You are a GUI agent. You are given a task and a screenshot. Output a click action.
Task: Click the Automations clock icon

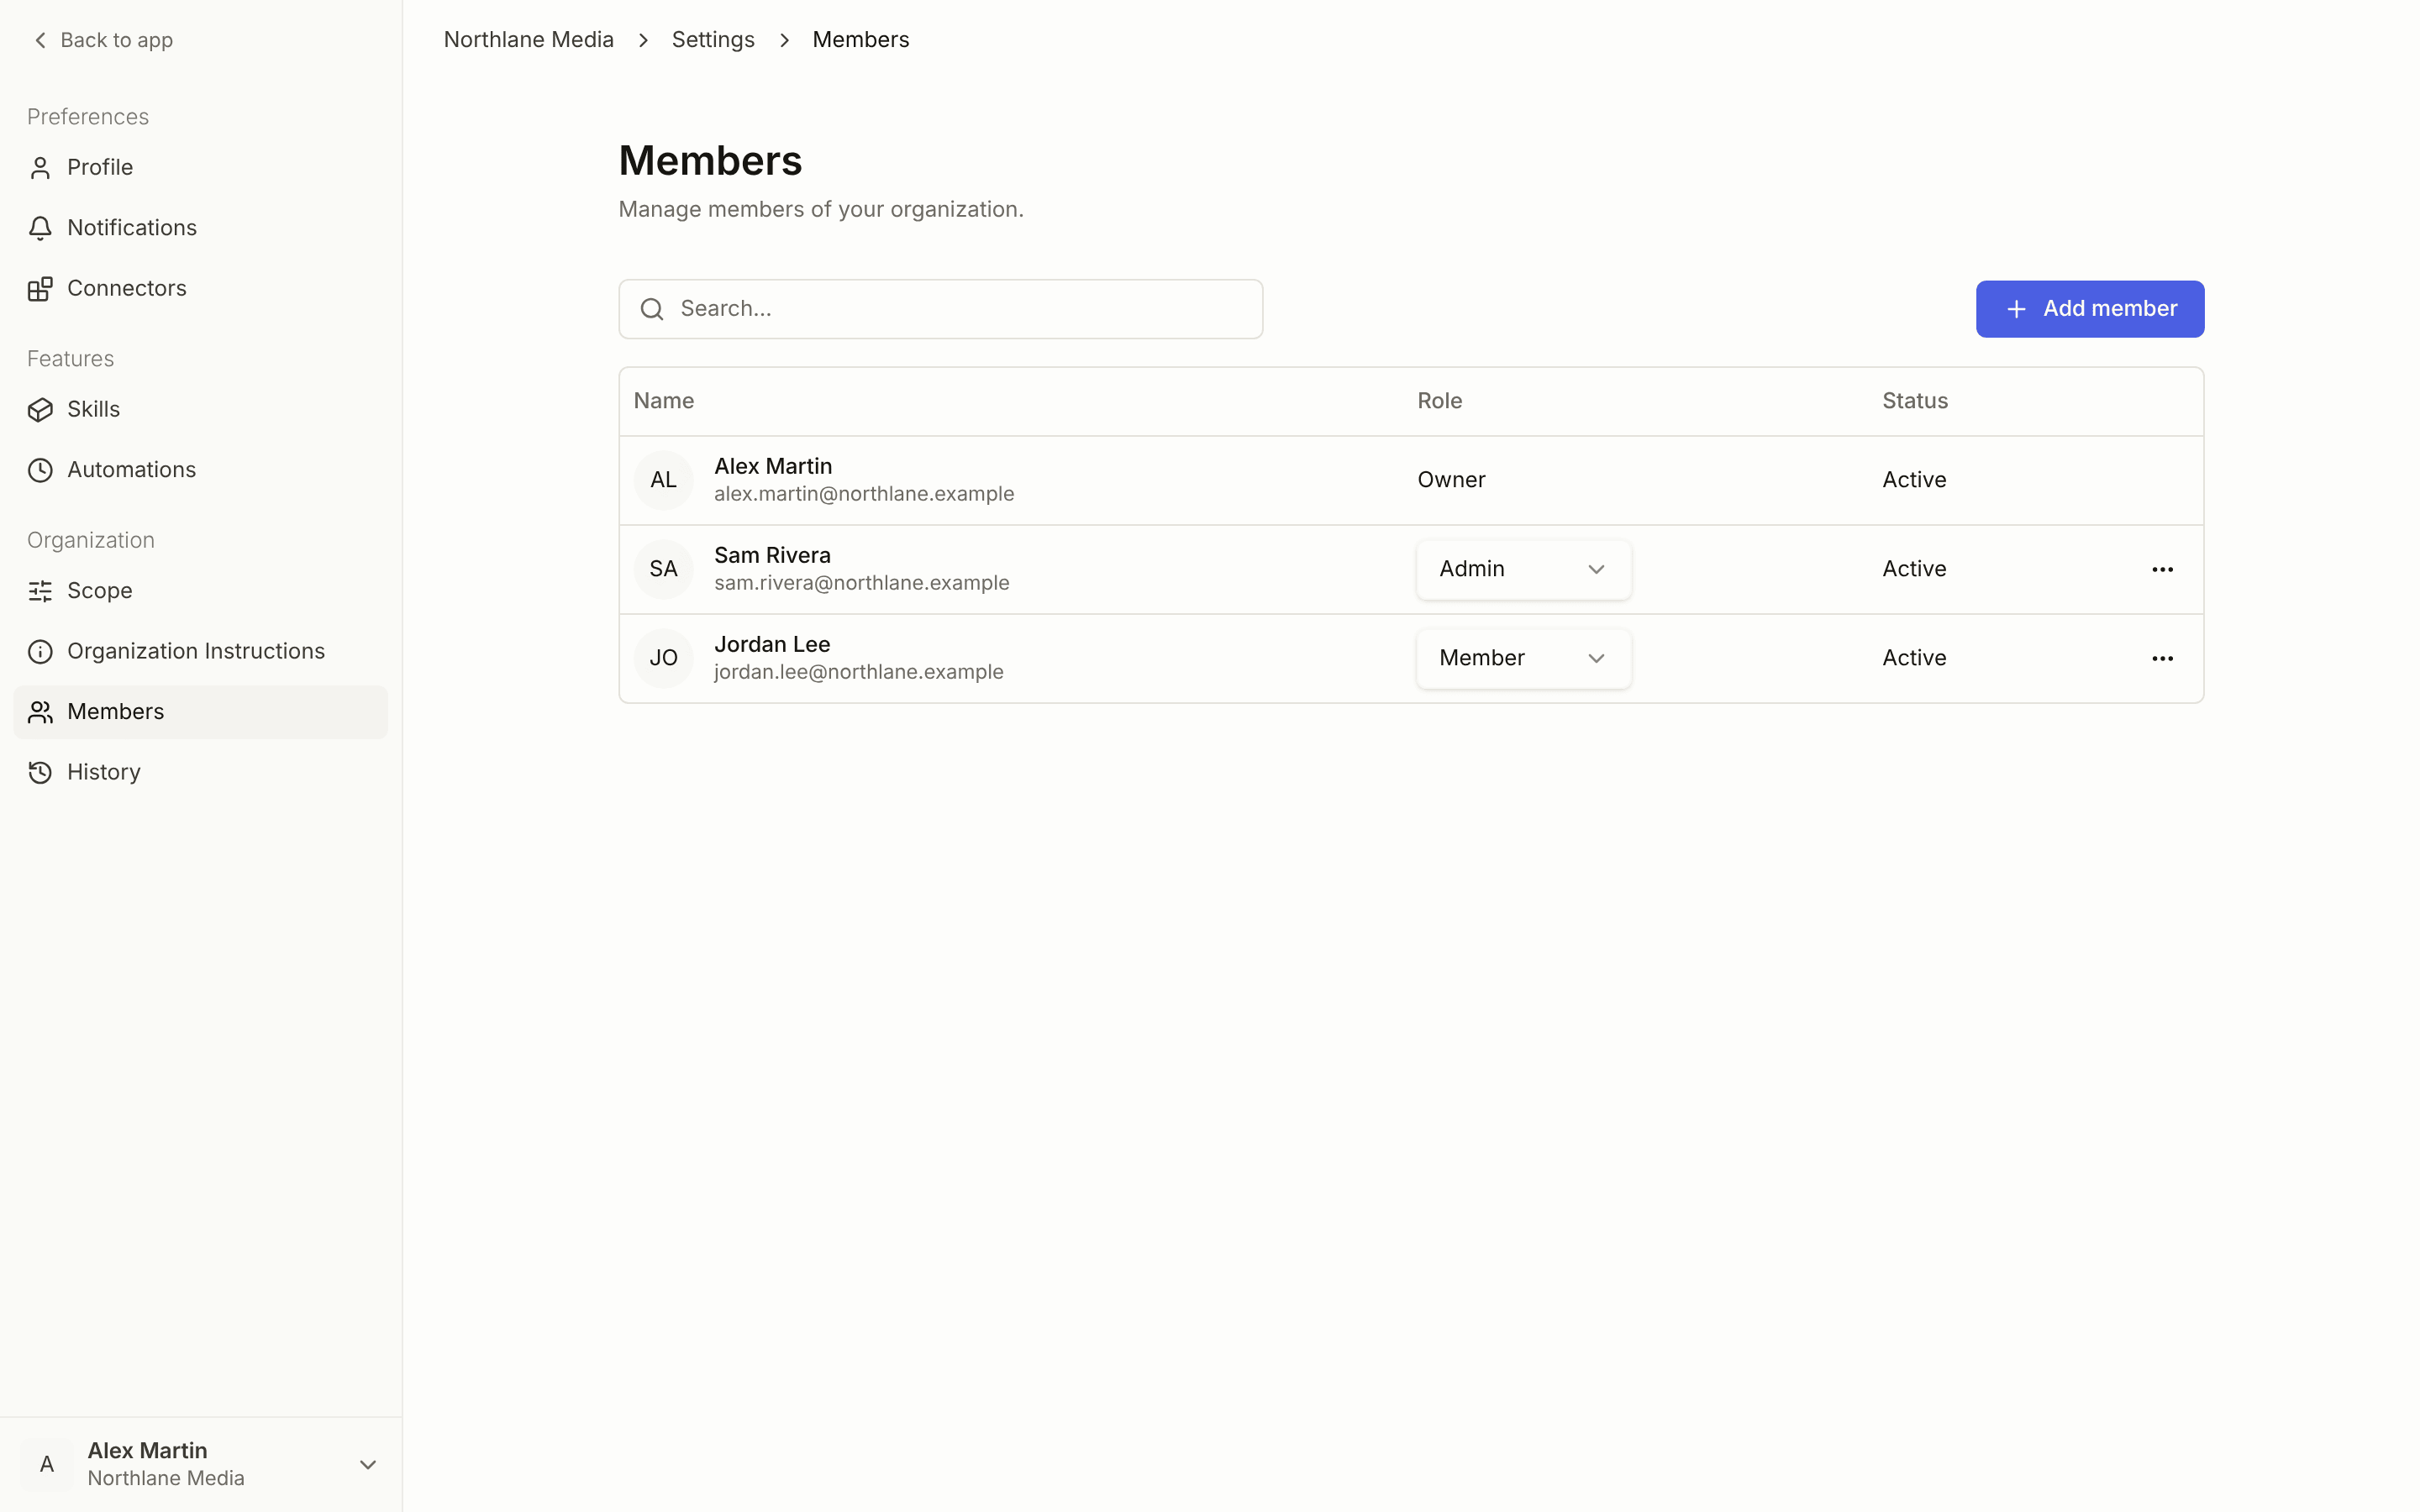[x=40, y=470]
